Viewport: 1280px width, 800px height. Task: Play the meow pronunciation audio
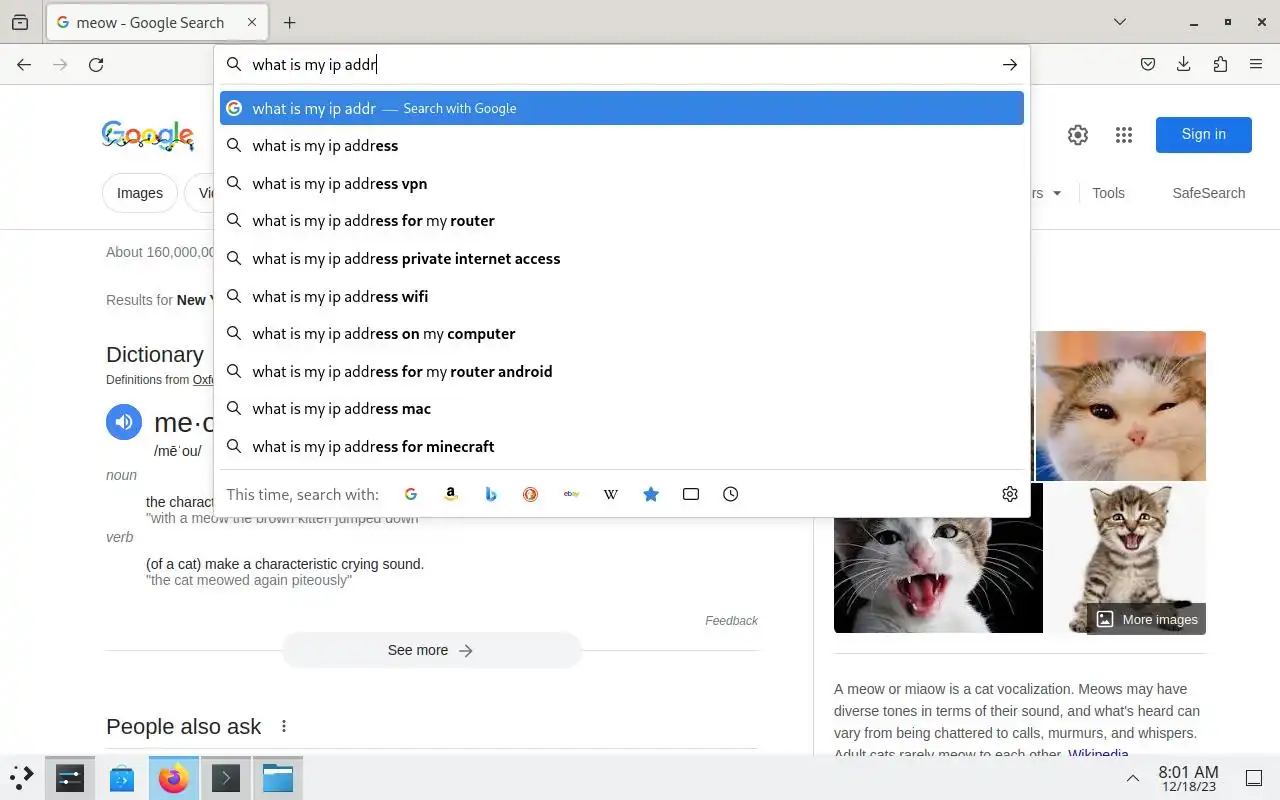(x=124, y=422)
